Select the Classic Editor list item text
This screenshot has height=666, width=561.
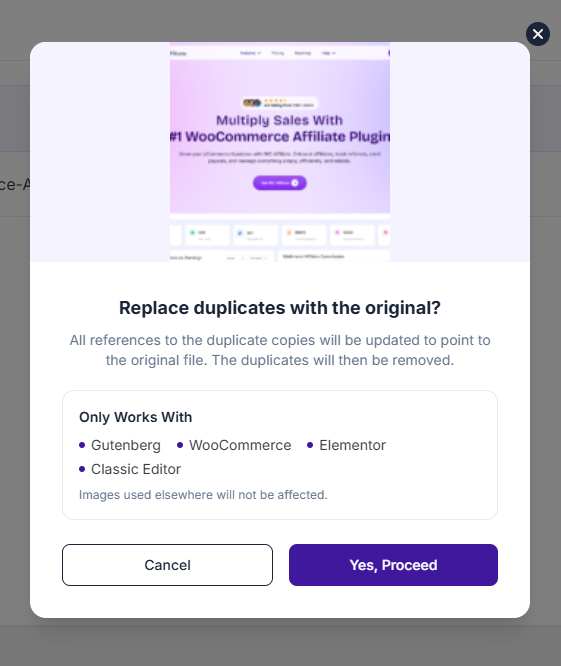[x=136, y=469]
